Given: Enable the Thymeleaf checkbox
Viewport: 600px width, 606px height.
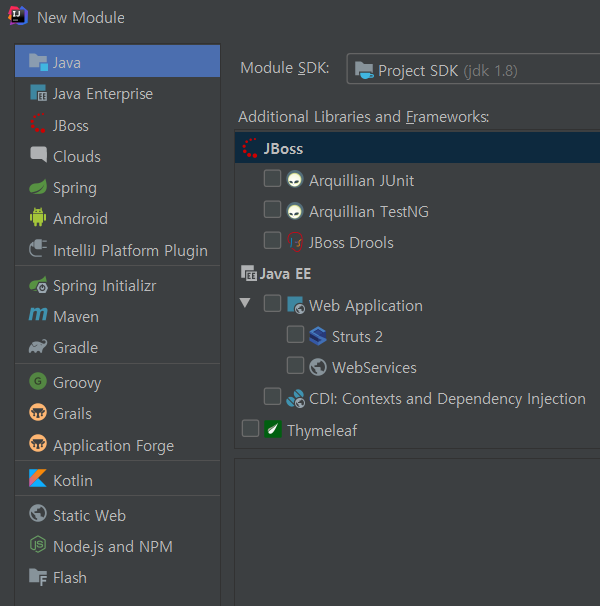Looking at the screenshot, I should 250,429.
